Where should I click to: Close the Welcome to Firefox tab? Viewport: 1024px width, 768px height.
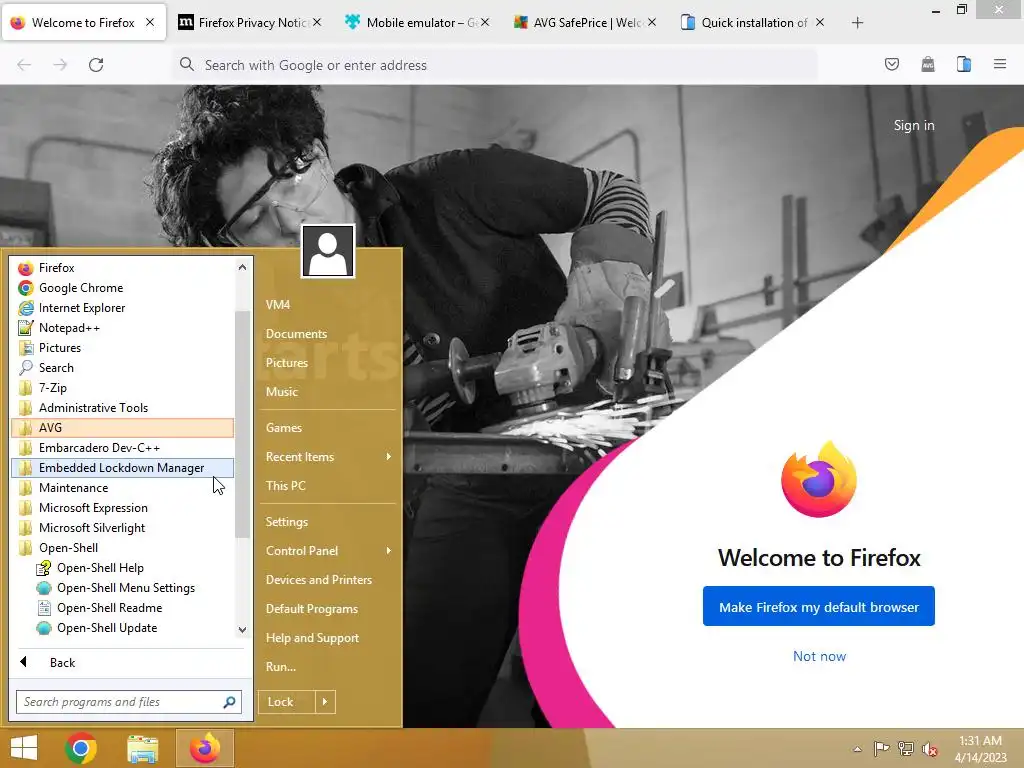(150, 22)
